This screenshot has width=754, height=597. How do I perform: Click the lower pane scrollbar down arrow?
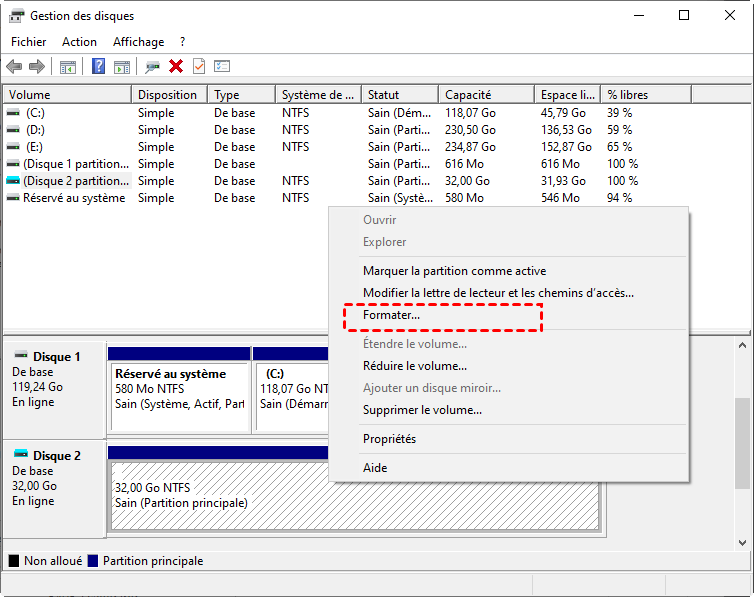[742, 543]
